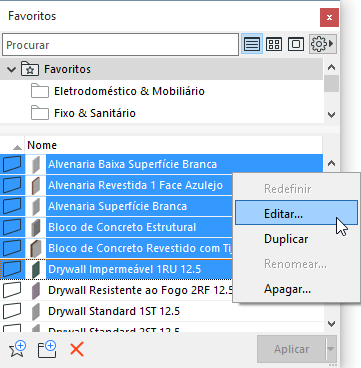Choose Apagar... from the context menu
This screenshot has width=361, height=368.
(287, 289)
